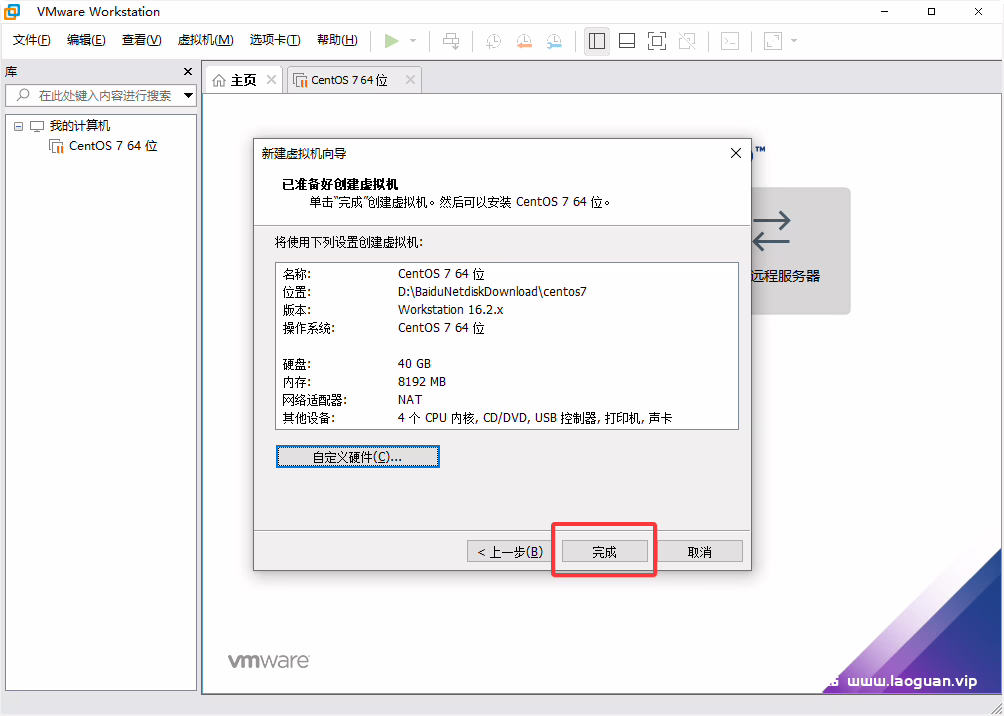Click the 完成 button to create the VM

(604, 551)
